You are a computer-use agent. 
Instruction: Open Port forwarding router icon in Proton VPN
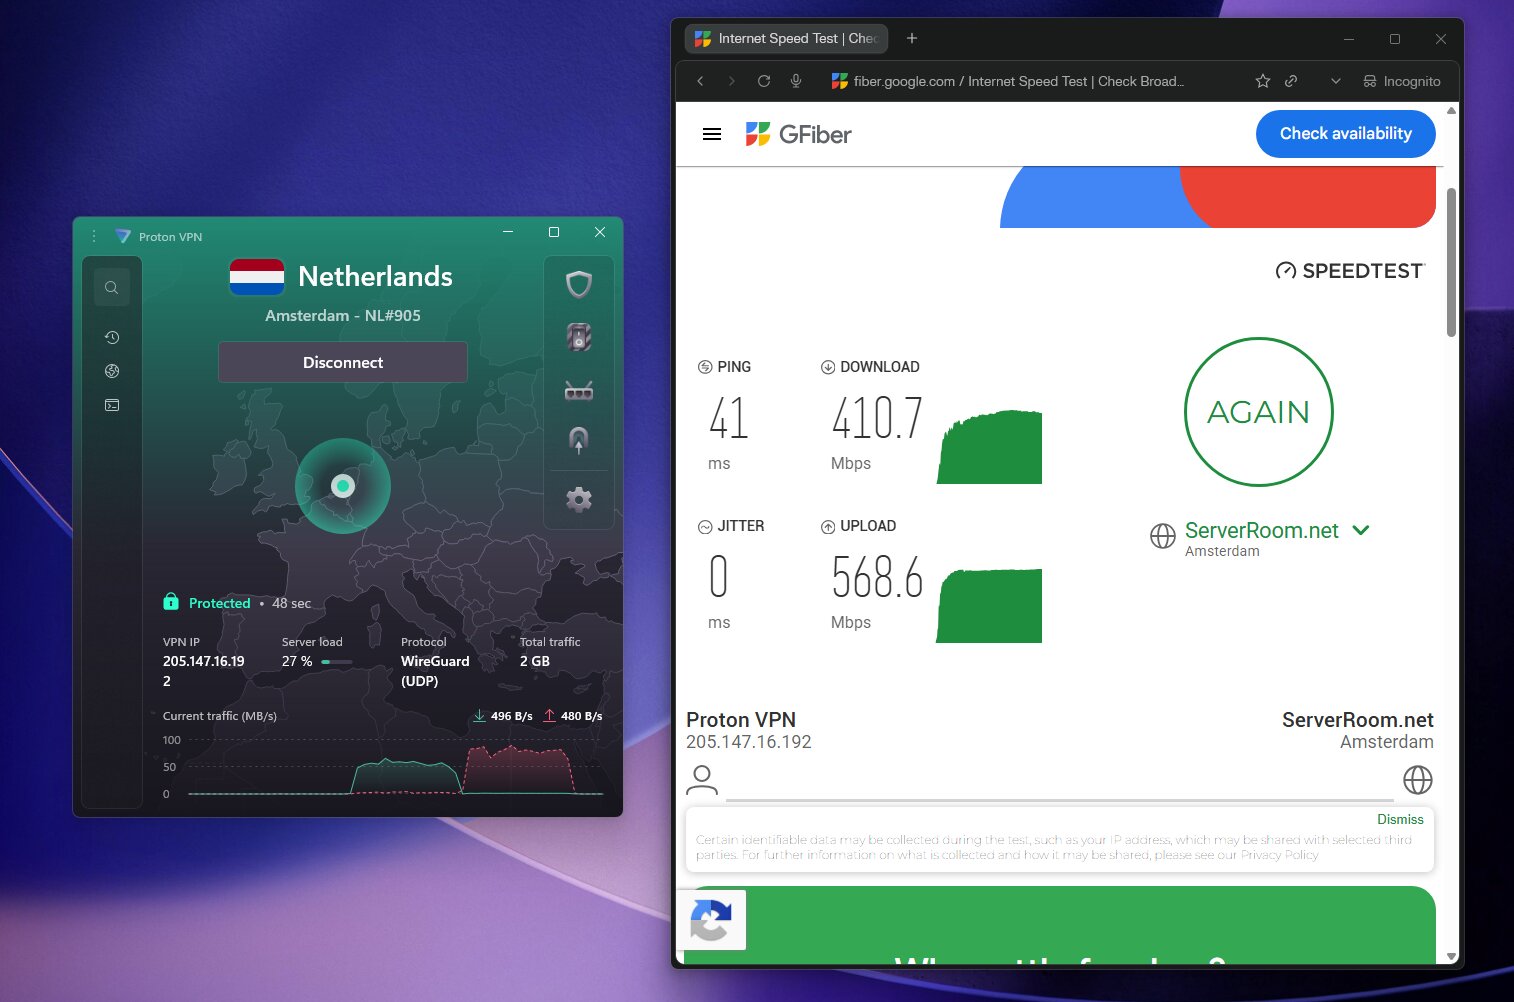pyautogui.click(x=579, y=390)
